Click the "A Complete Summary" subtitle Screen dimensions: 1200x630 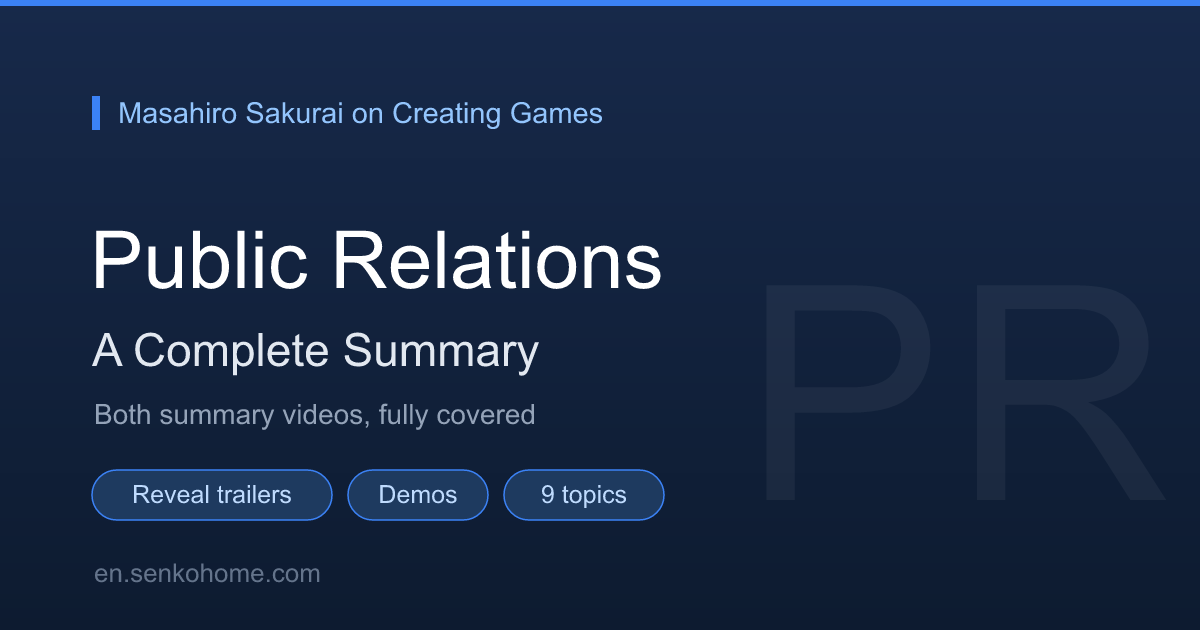(316, 351)
